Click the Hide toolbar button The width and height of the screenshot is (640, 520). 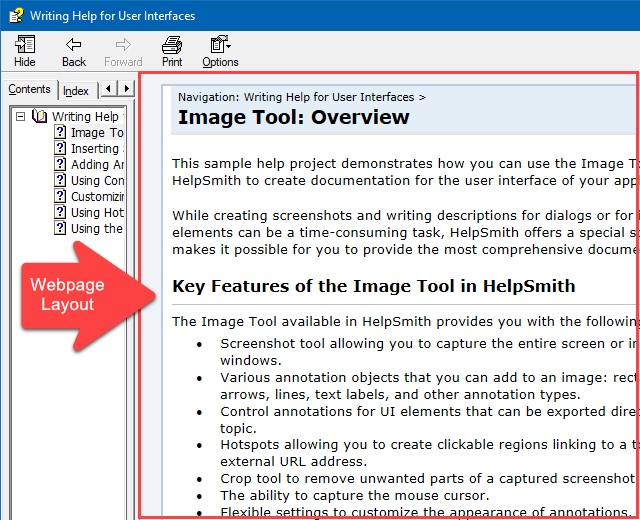pos(24,51)
